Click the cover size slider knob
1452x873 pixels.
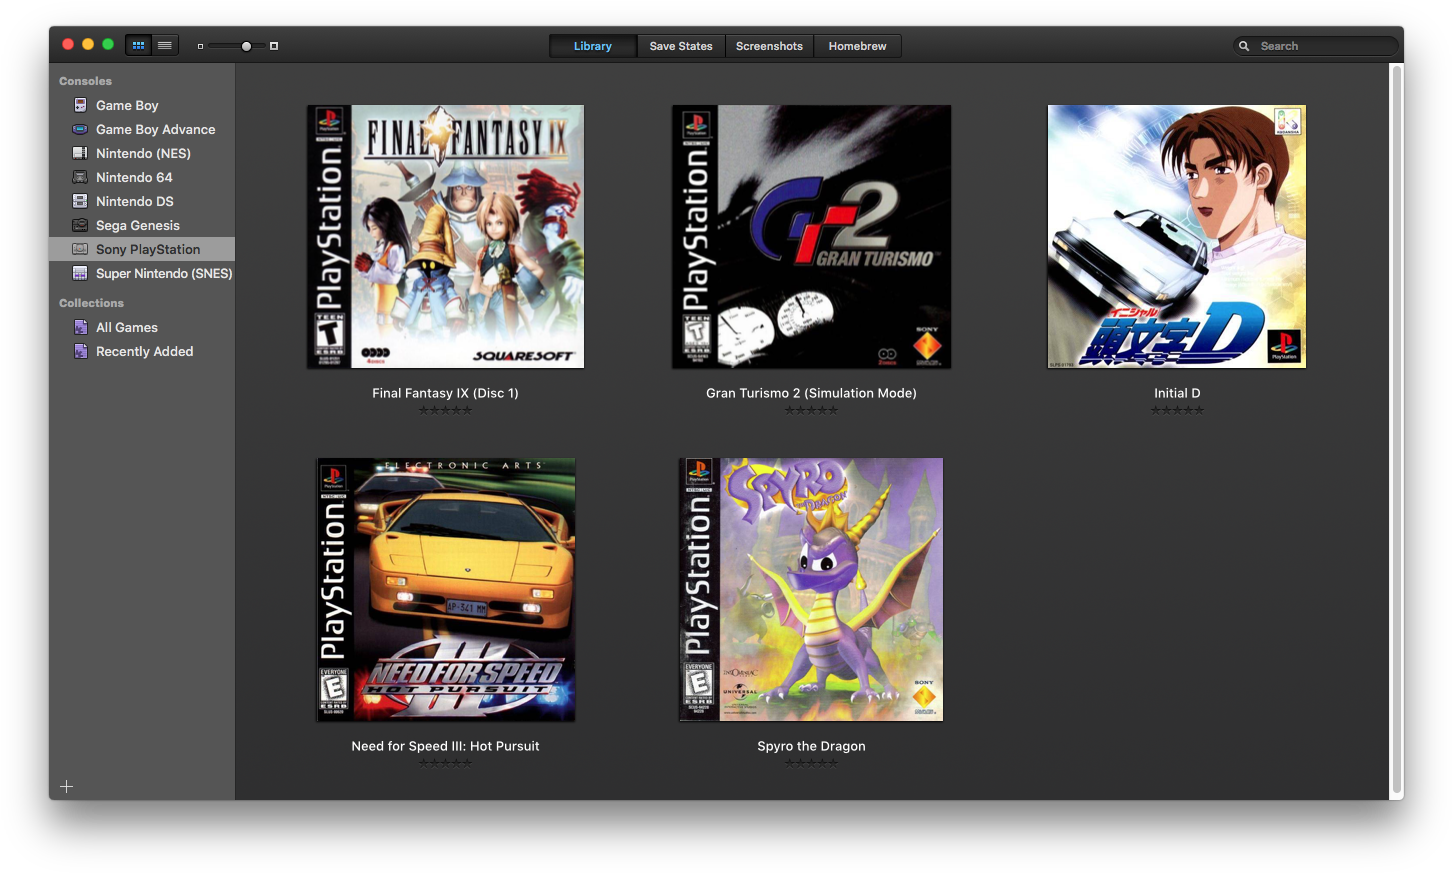pyautogui.click(x=246, y=46)
